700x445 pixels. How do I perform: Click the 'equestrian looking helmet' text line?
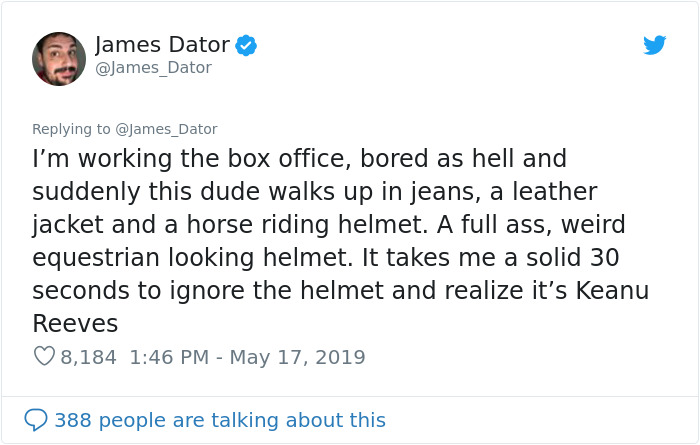pos(325,258)
